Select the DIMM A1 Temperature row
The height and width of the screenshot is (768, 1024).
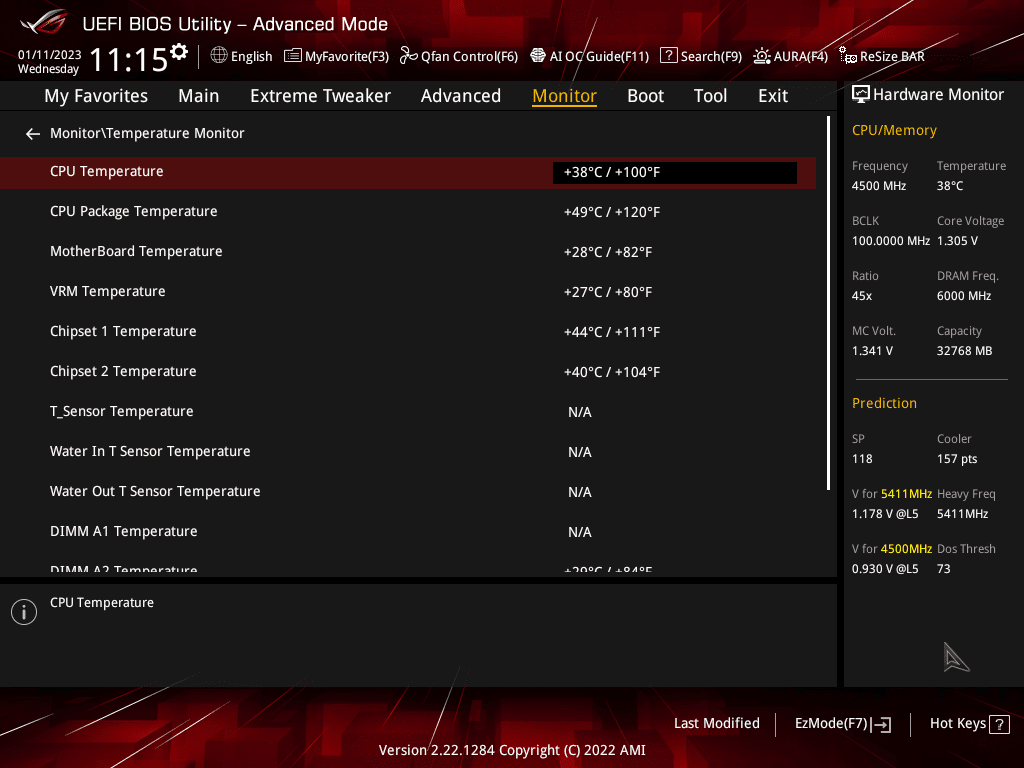click(408, 532)
